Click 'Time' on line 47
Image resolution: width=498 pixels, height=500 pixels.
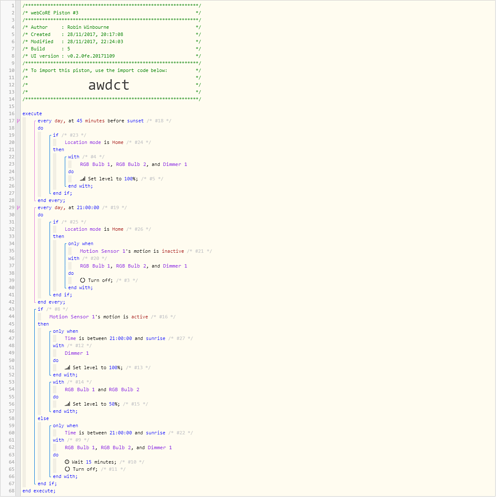tap(70, 339)
